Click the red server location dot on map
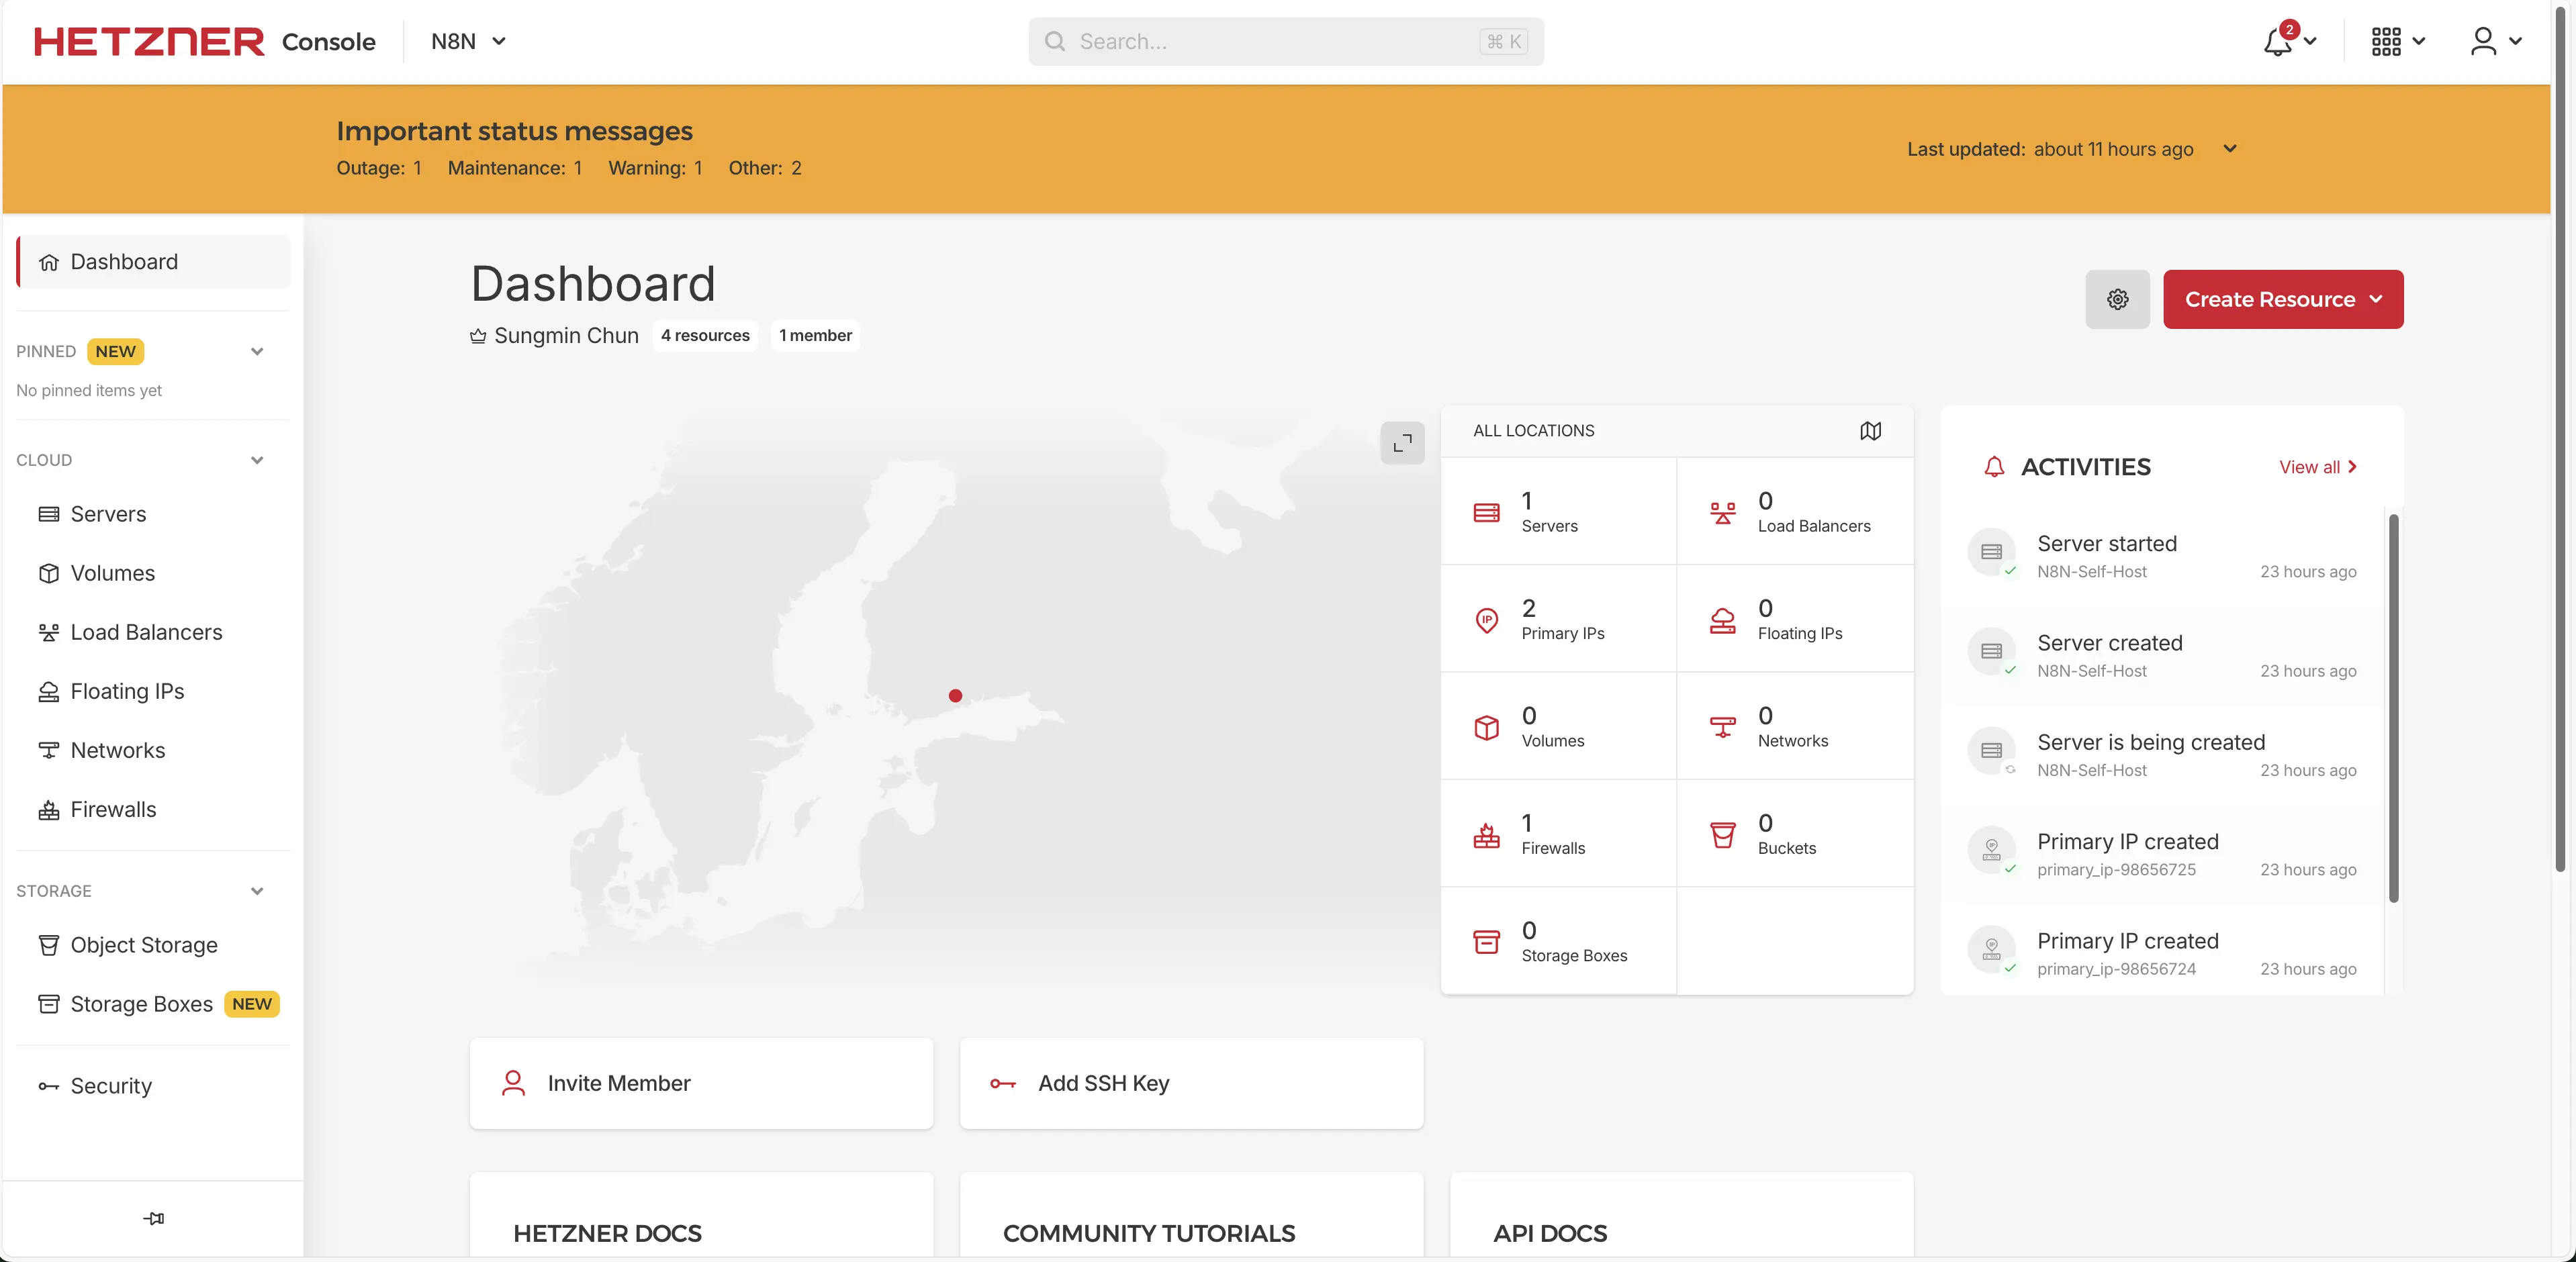The height and width of the screenshot is (1262, 2576). [955, 696]
